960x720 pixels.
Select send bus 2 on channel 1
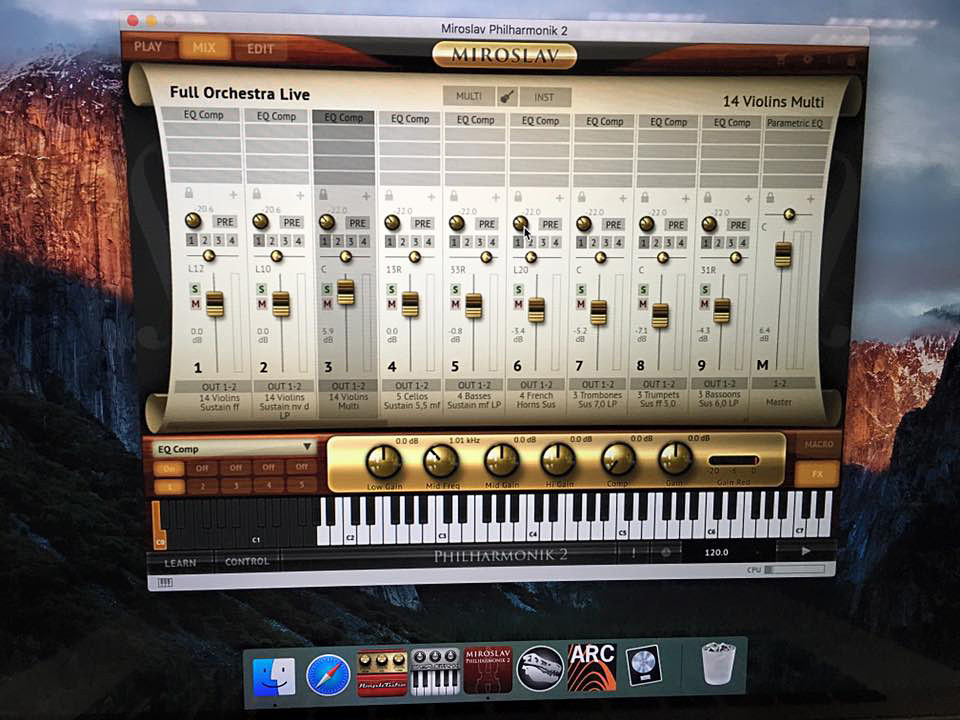[205, 240]
